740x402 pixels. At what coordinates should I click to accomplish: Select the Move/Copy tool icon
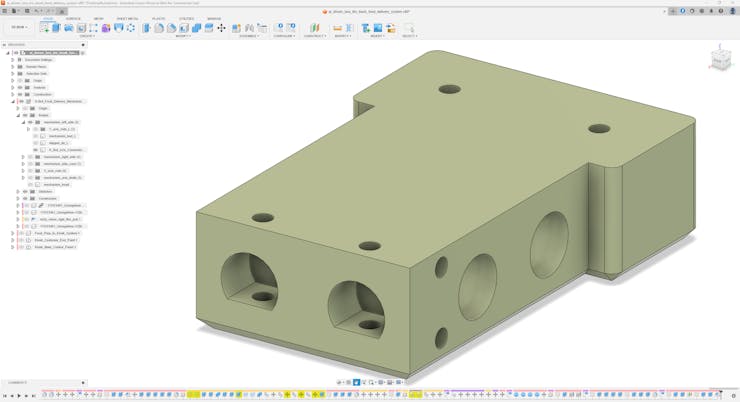click(x=221, y=28)
